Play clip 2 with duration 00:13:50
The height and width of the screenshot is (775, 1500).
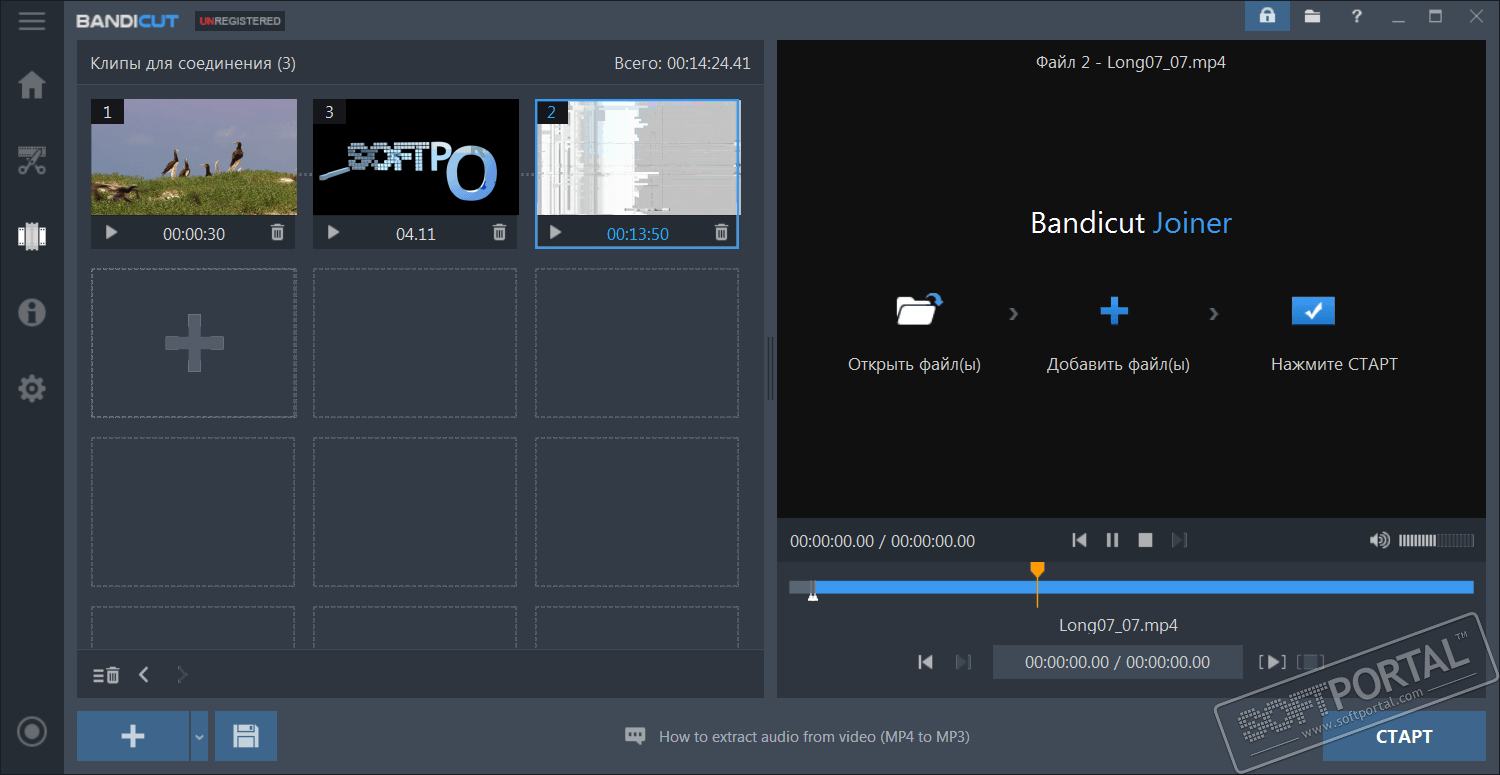pyautogui.click(x=555, y=233)
